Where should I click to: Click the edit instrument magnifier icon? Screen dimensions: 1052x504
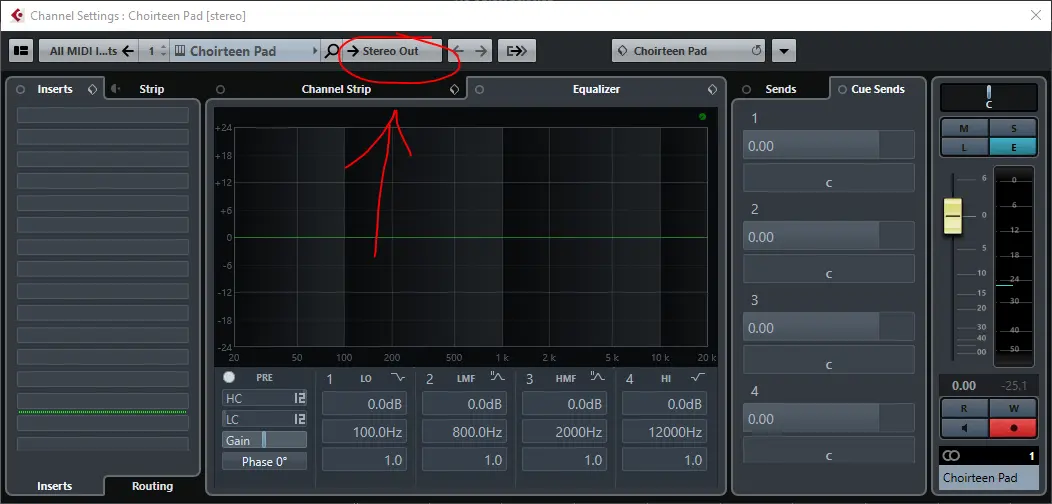pyautogui.click(x=332, y=51)
